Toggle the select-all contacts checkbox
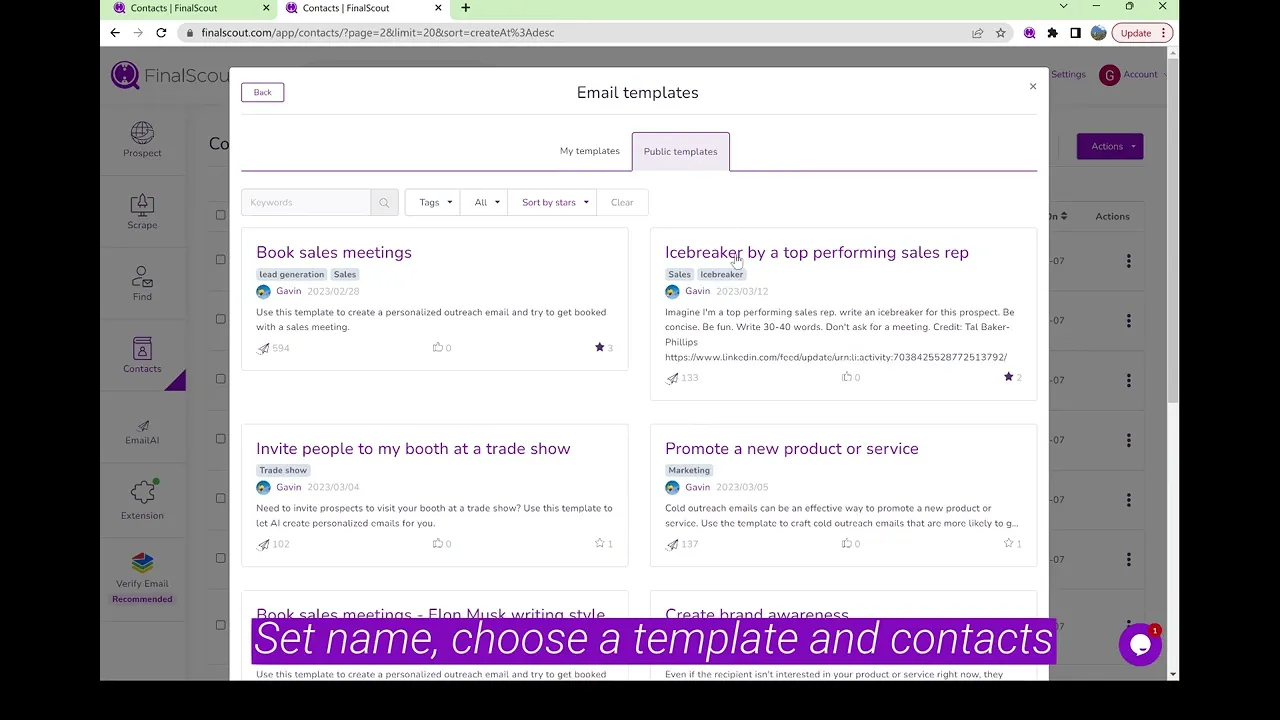This screenshot has height=720, width=1280. click(x=220, y=215)
